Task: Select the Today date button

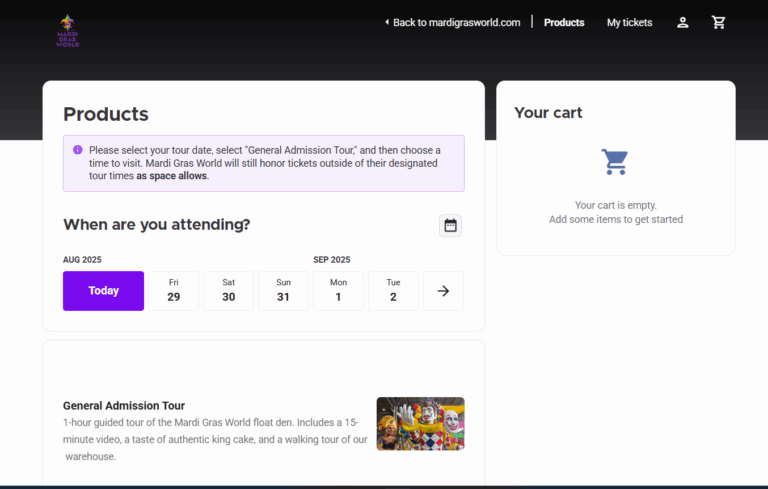Action: (103, 291)
